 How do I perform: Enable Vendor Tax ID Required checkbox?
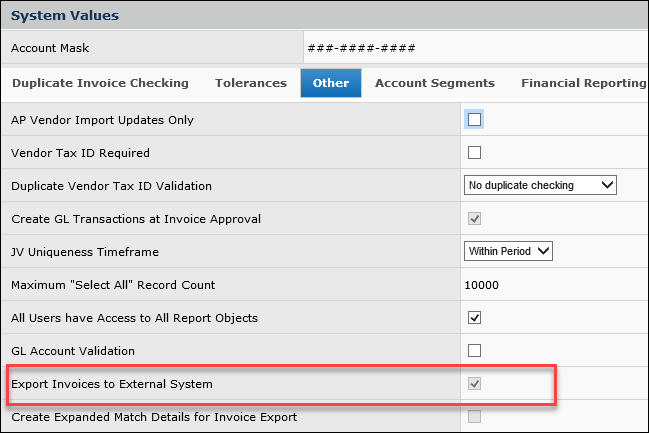point(475,153)
